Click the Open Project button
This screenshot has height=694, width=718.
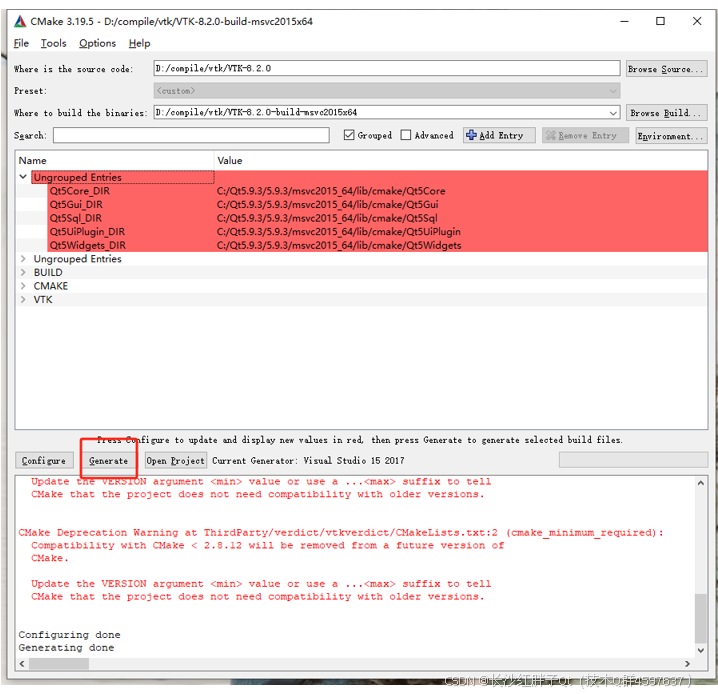175,461
